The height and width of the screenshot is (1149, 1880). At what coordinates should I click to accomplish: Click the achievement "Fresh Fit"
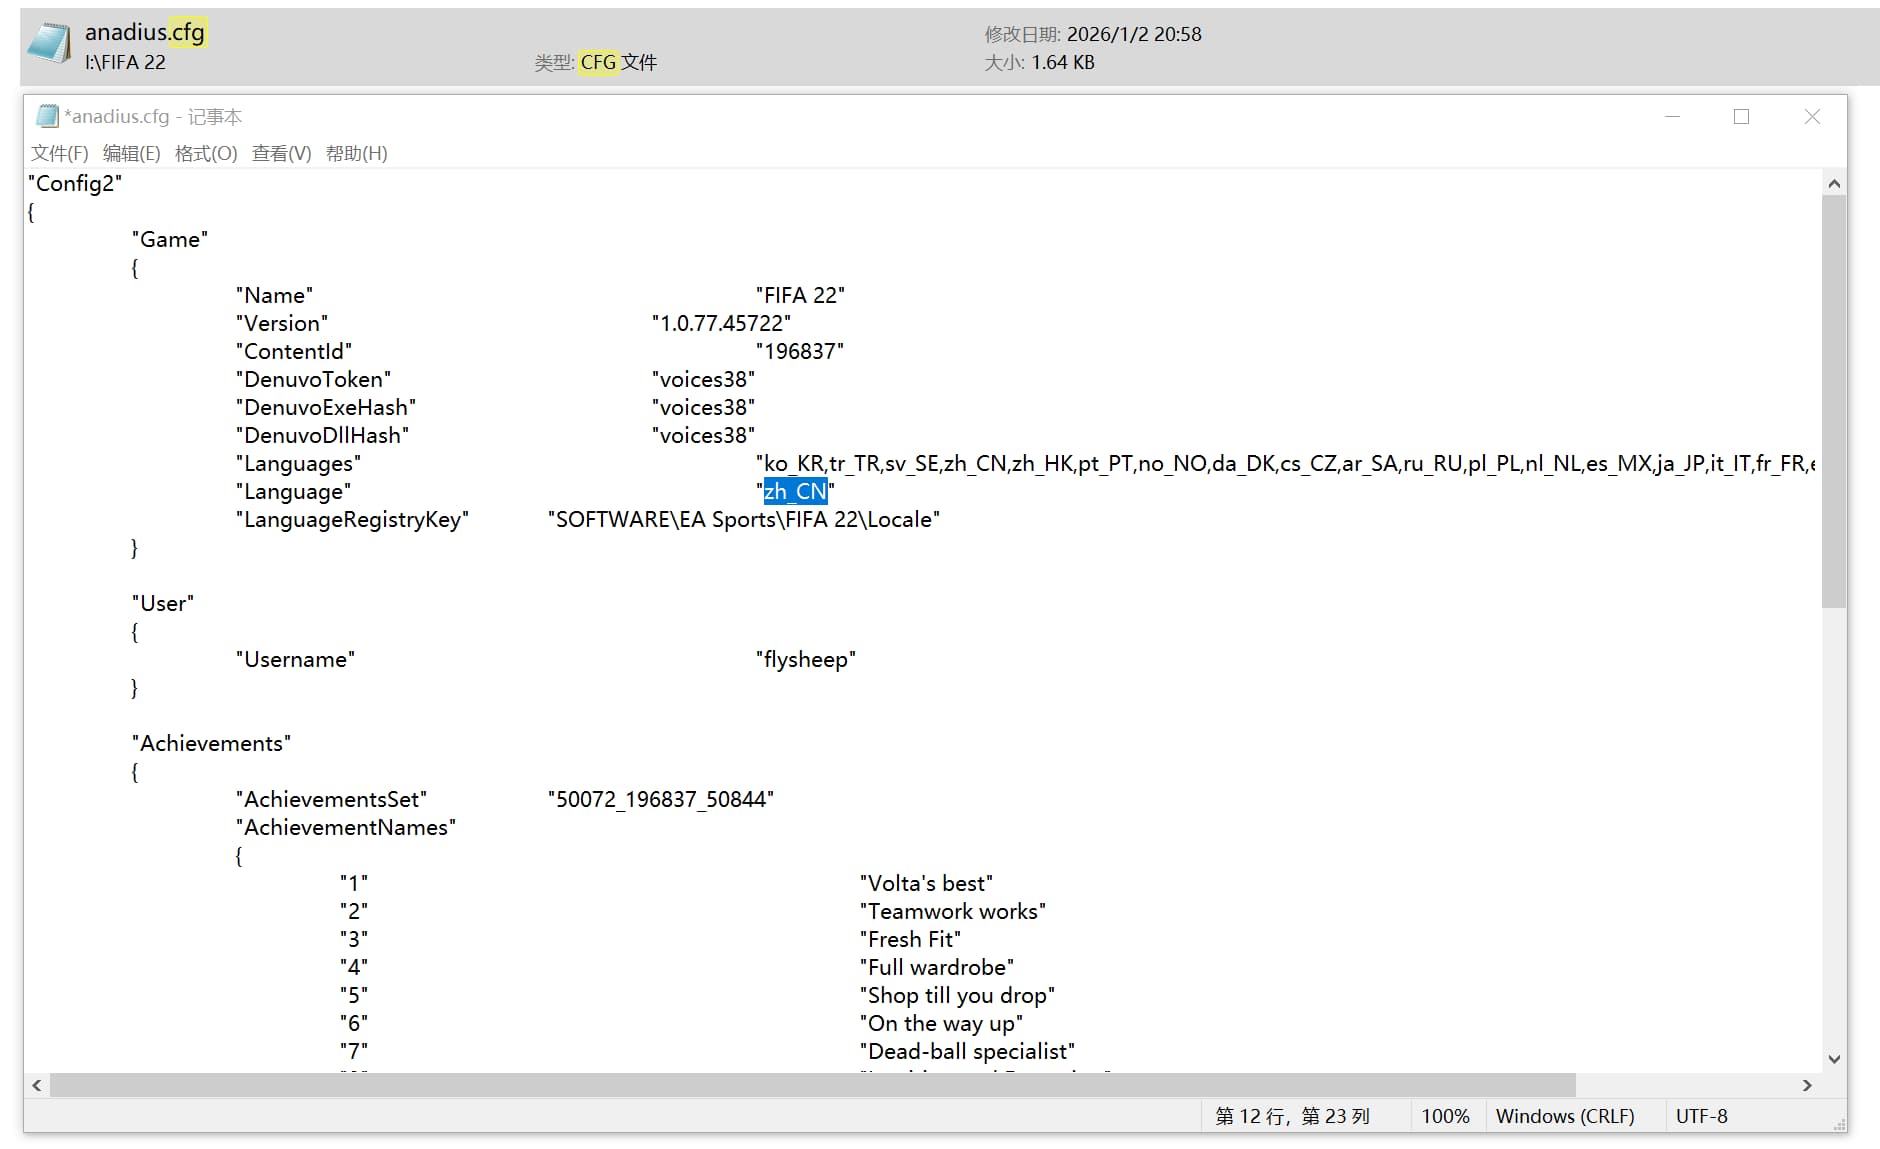[910, 939]
